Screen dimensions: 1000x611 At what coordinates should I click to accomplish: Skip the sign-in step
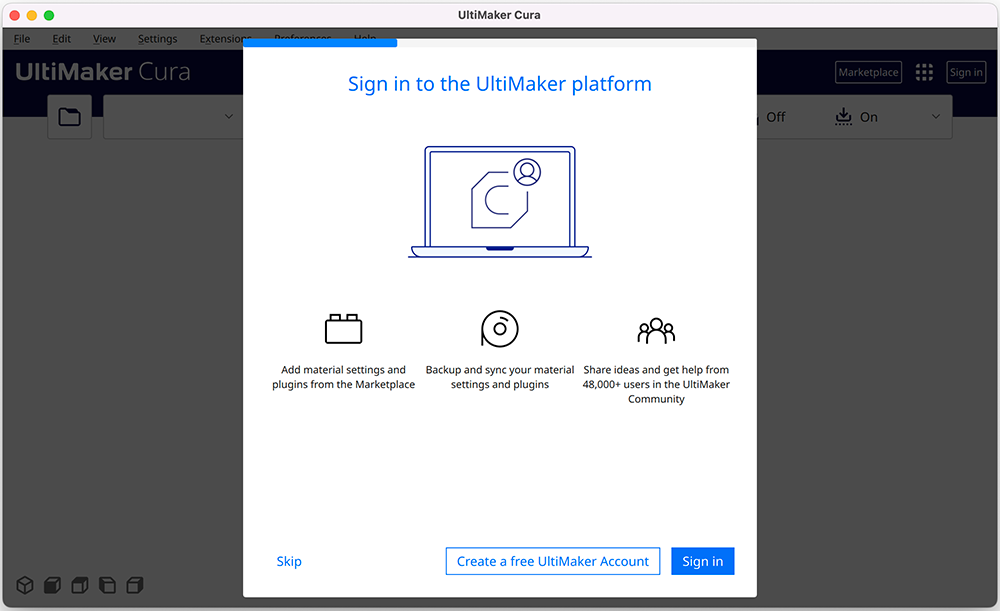(x=289, y=561)
